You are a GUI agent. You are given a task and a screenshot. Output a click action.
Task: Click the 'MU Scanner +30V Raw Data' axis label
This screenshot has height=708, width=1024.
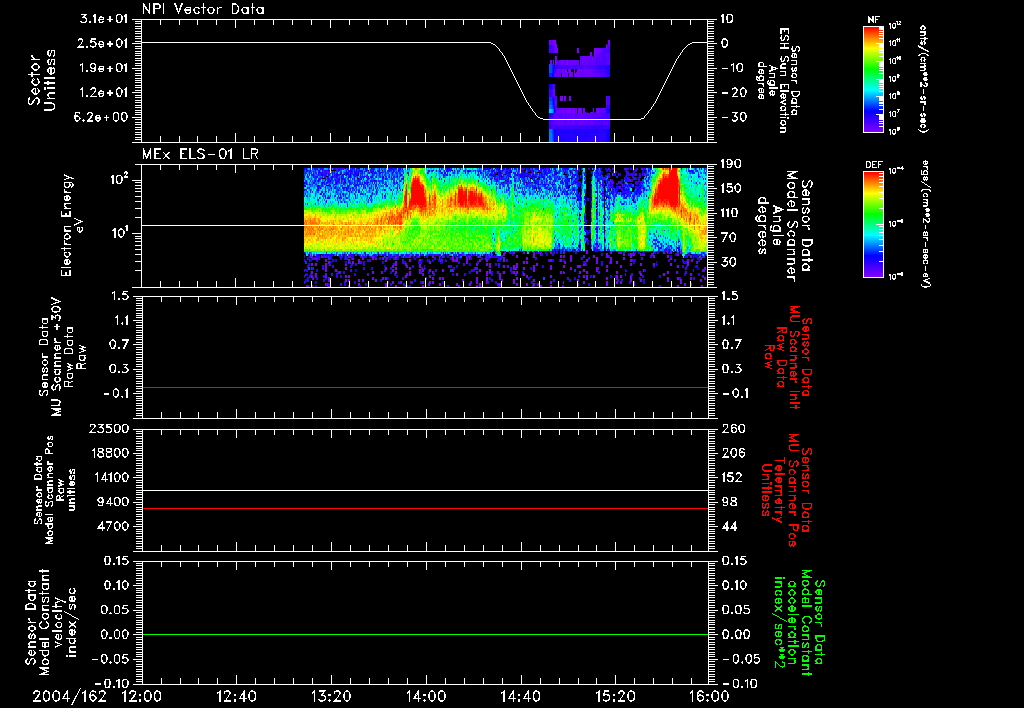click(63, 357)
